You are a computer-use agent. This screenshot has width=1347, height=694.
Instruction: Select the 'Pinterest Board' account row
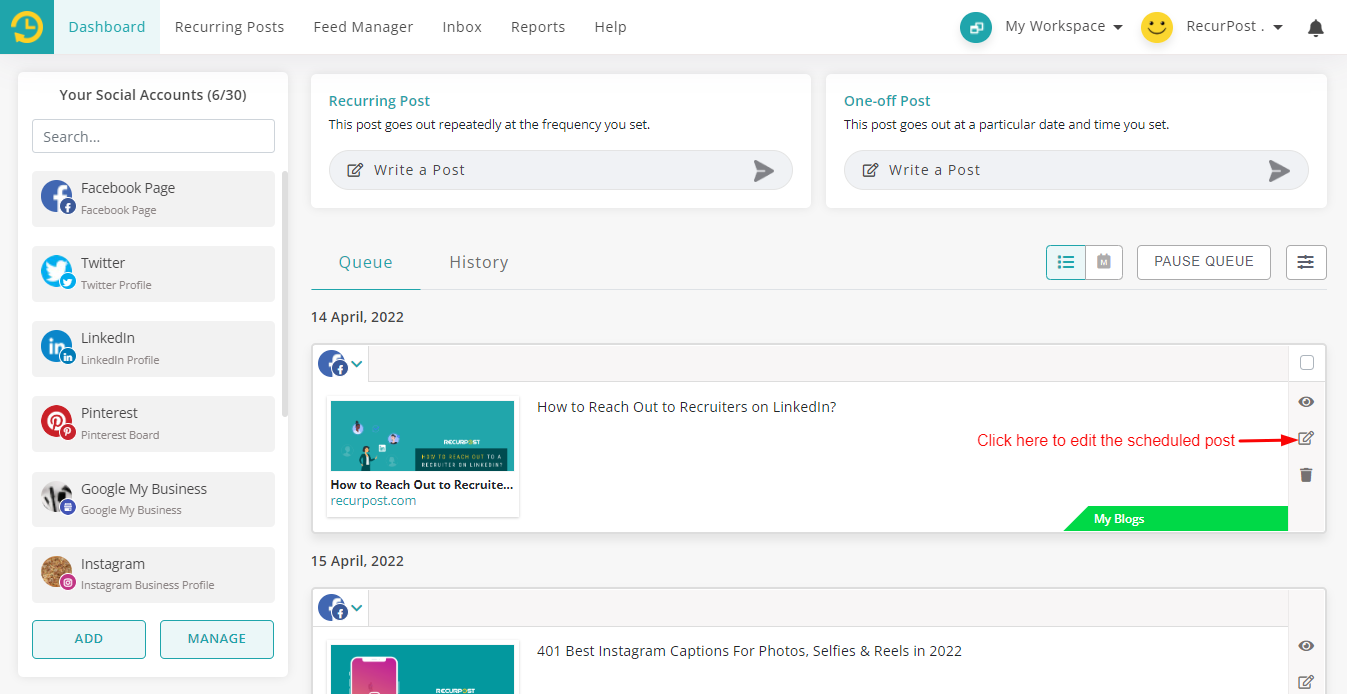(153, 424)
